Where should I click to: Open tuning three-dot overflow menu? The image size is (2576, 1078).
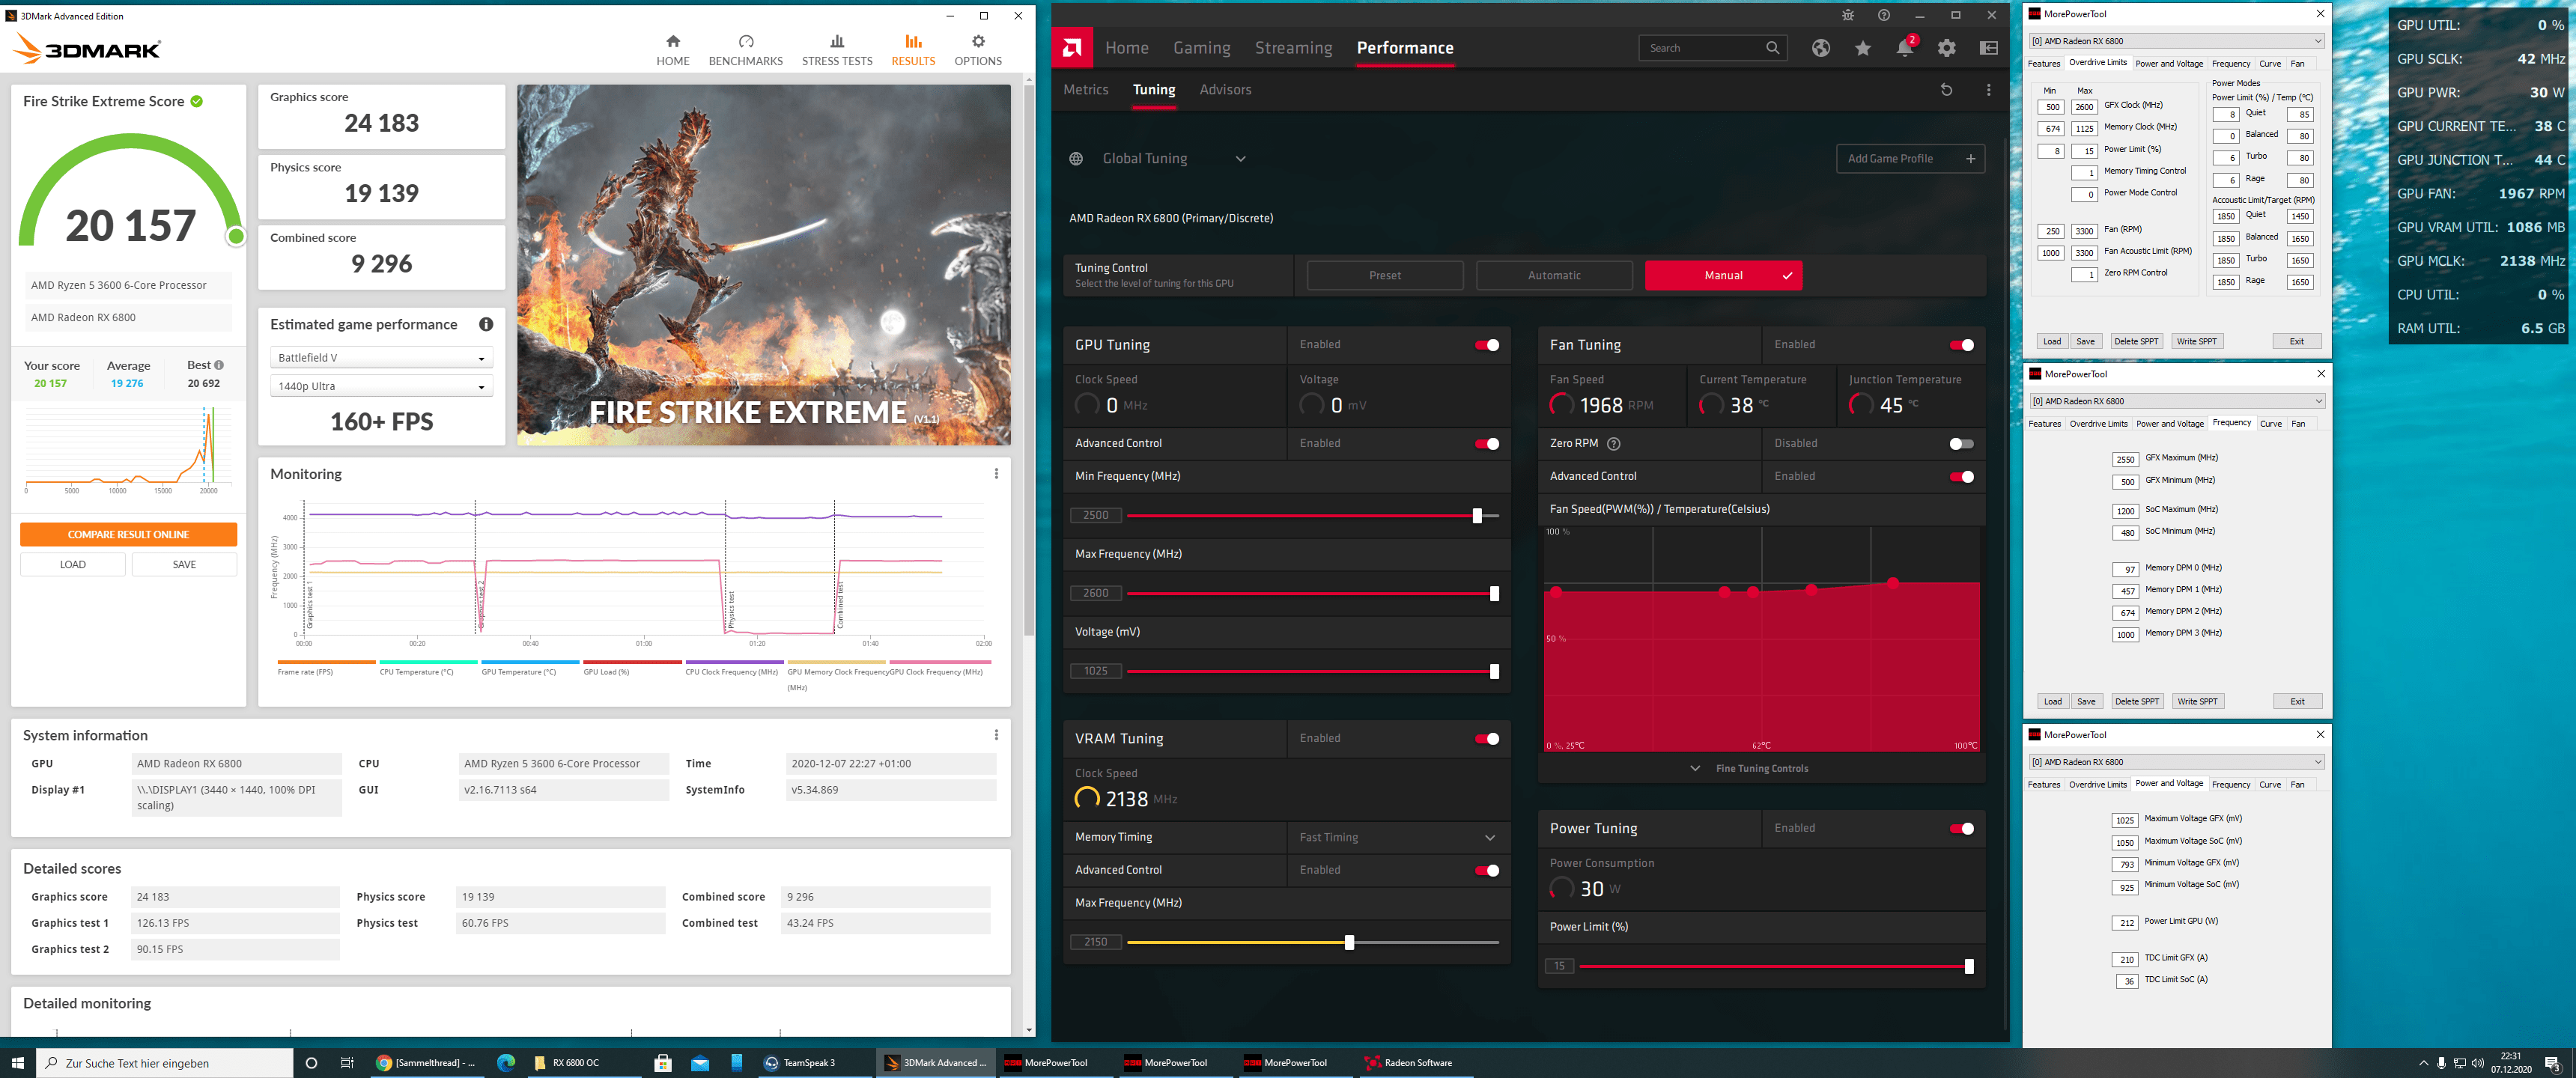point(1988,90)
